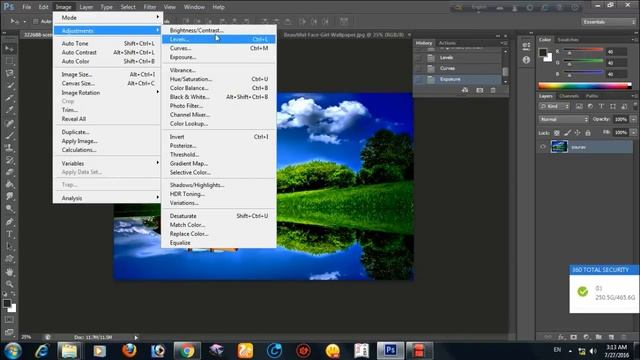Select the Zoom tool in toolbar

pyautogui.click(x=9, y=284)
